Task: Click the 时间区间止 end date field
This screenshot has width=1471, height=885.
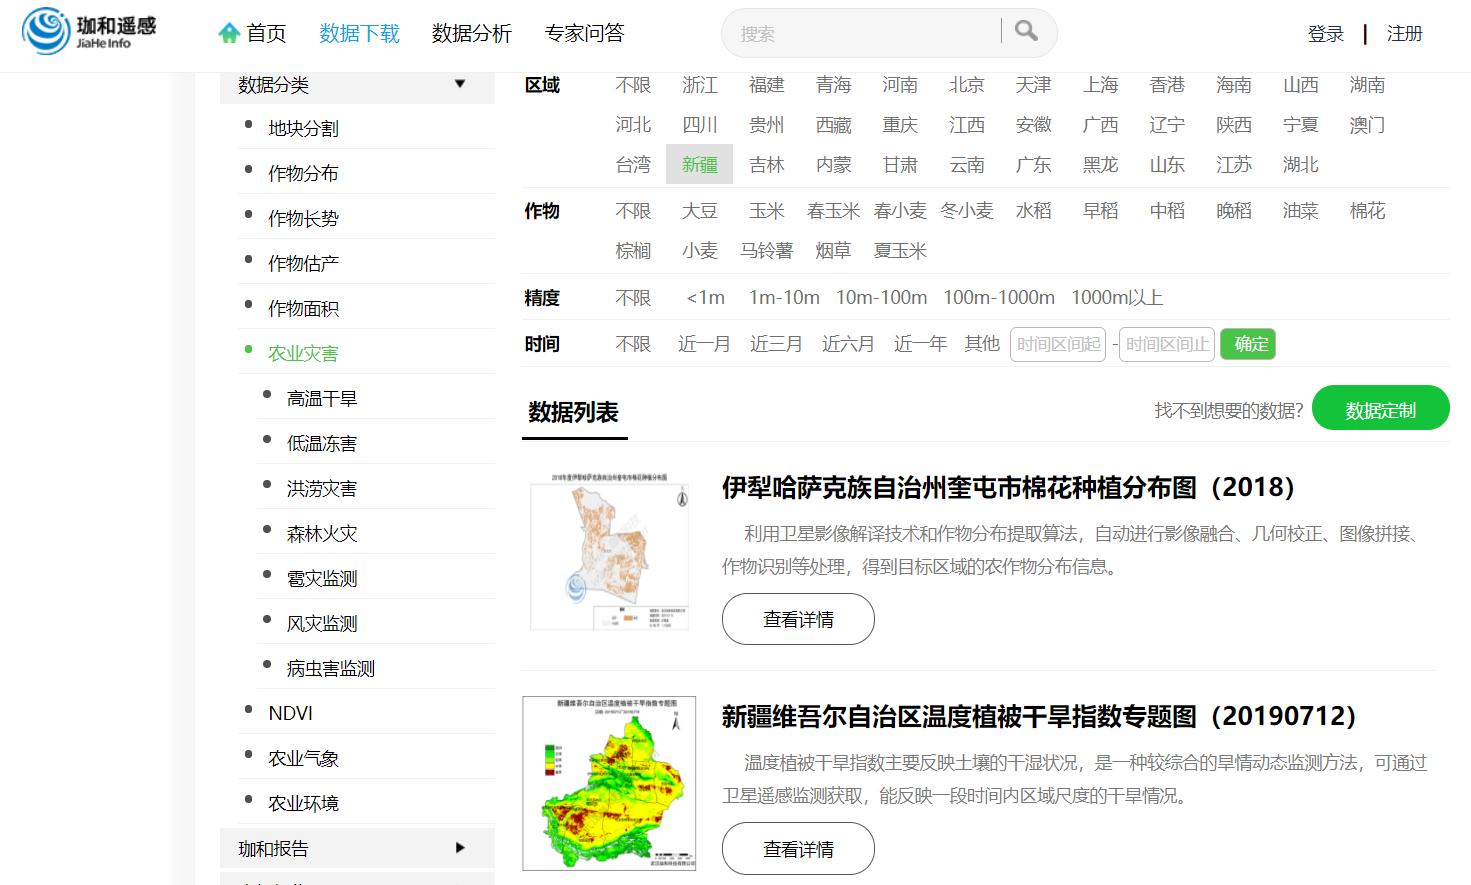Action: pyautogui.click(x=1166, y=344)
